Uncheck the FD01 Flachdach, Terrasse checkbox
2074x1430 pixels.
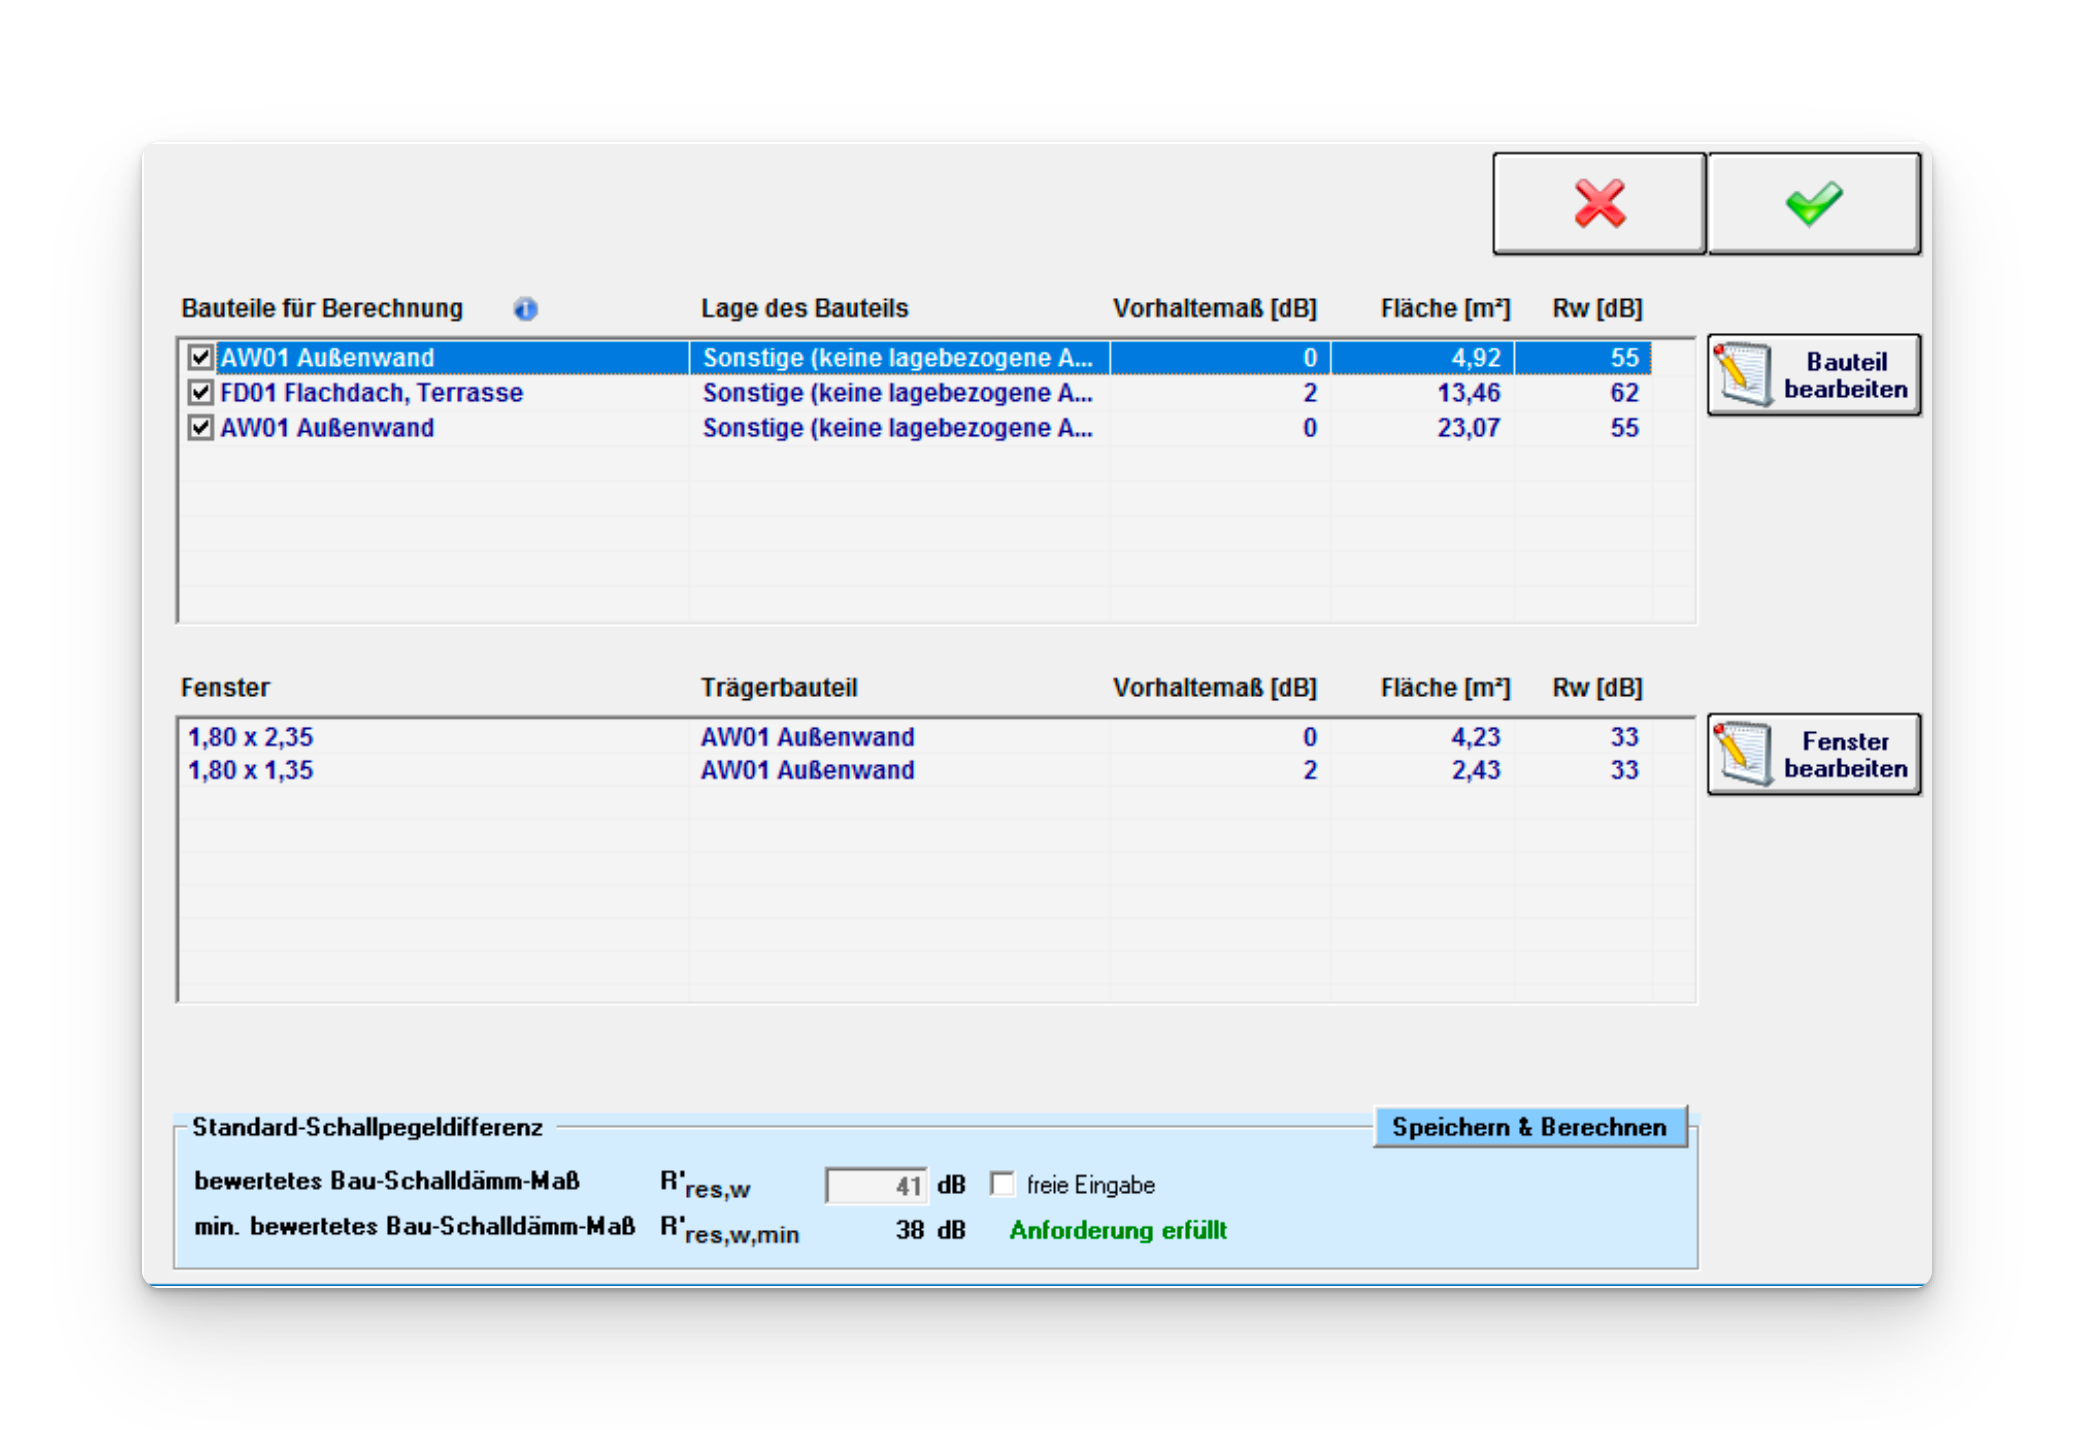point(200,393)
